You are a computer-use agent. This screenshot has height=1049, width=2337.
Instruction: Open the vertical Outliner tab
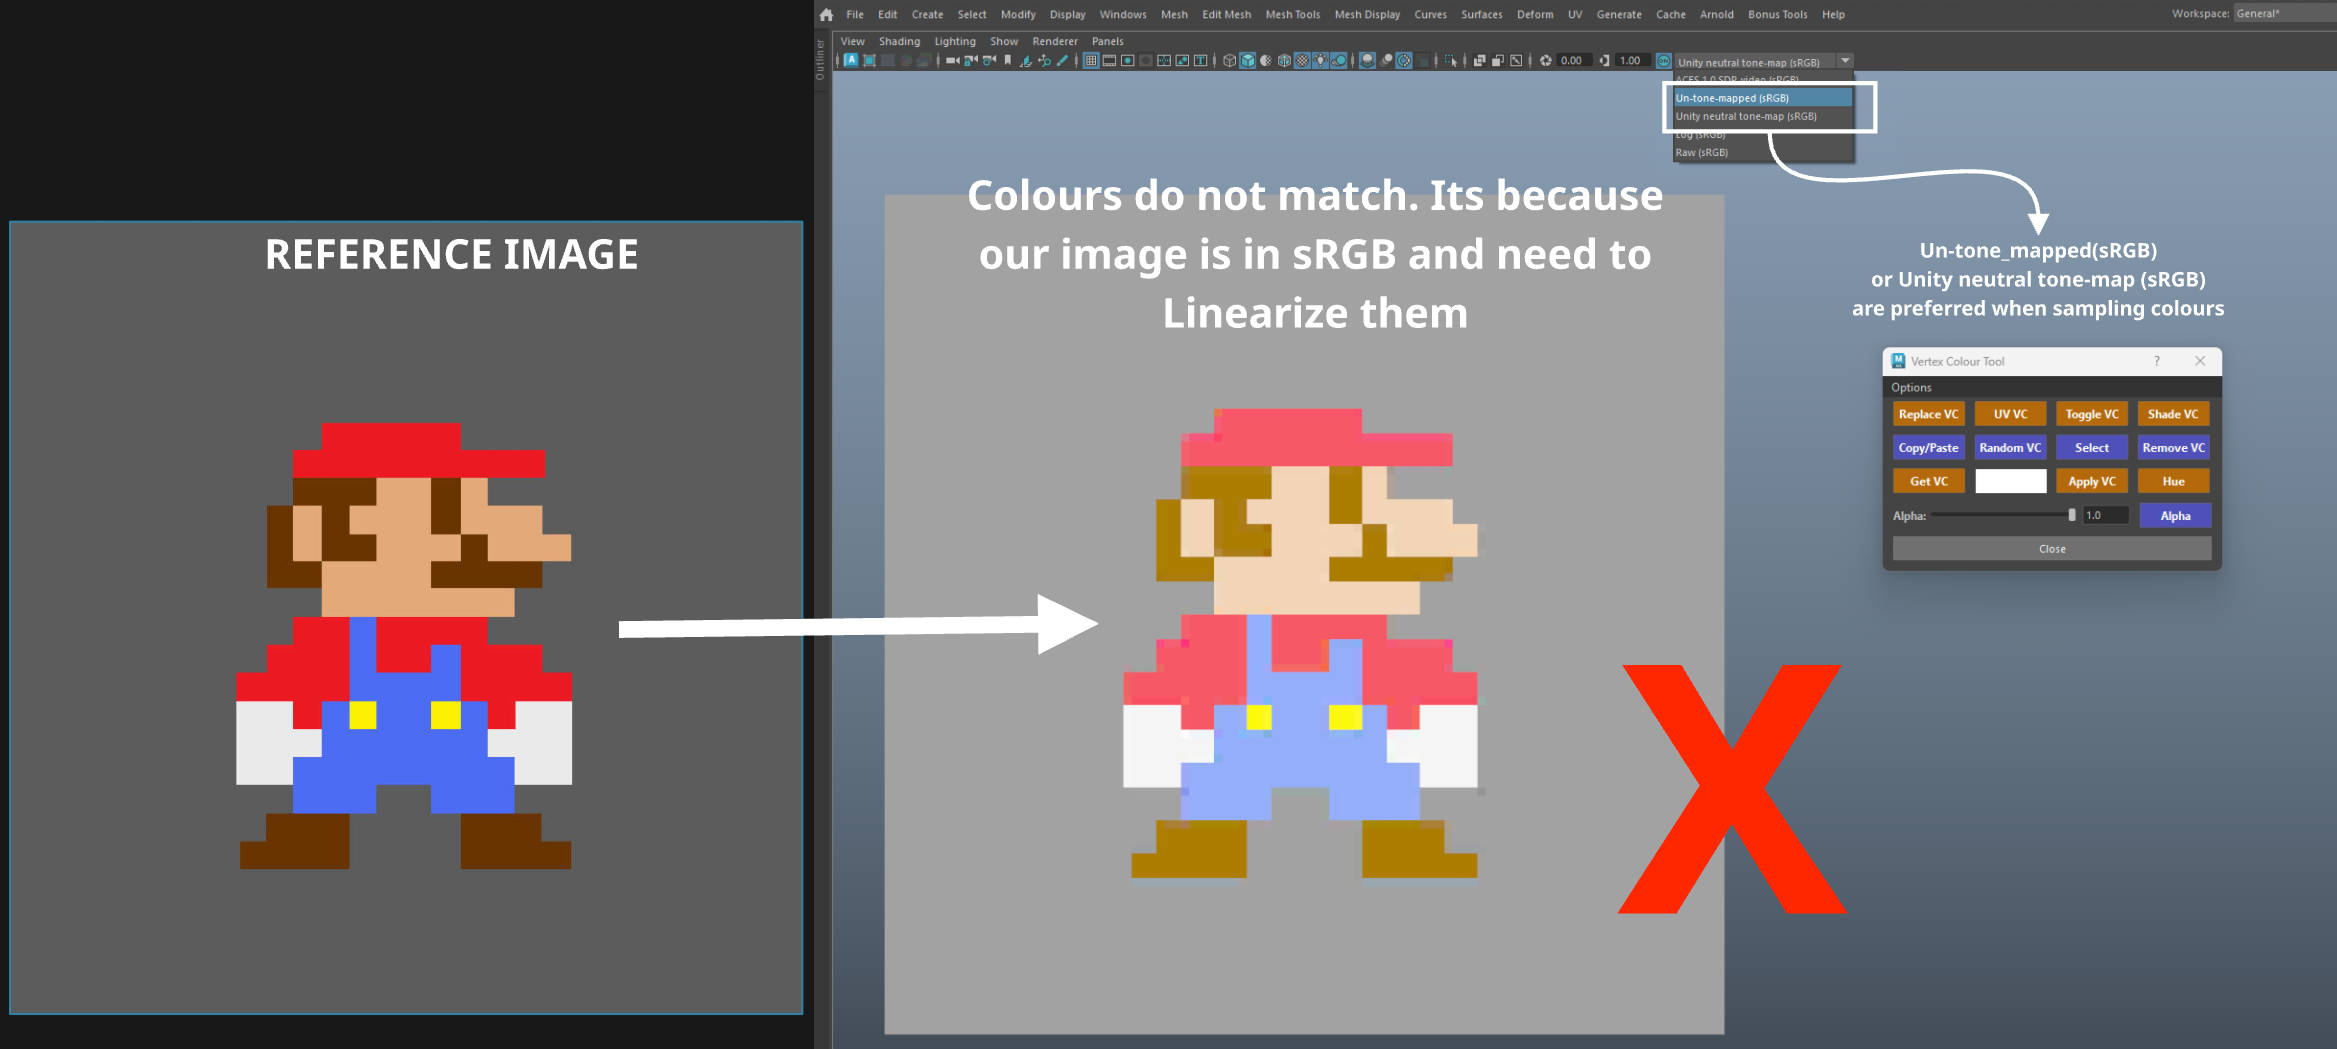pos(821,60)
